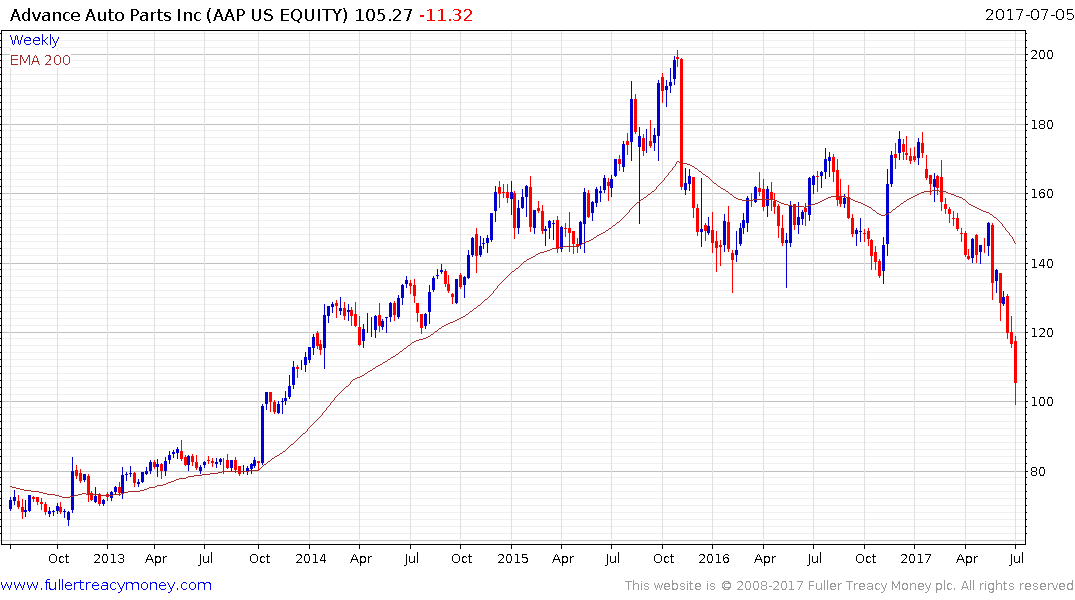Click the 80 price axis label

pyautogui.click(x=1038, y=472)
